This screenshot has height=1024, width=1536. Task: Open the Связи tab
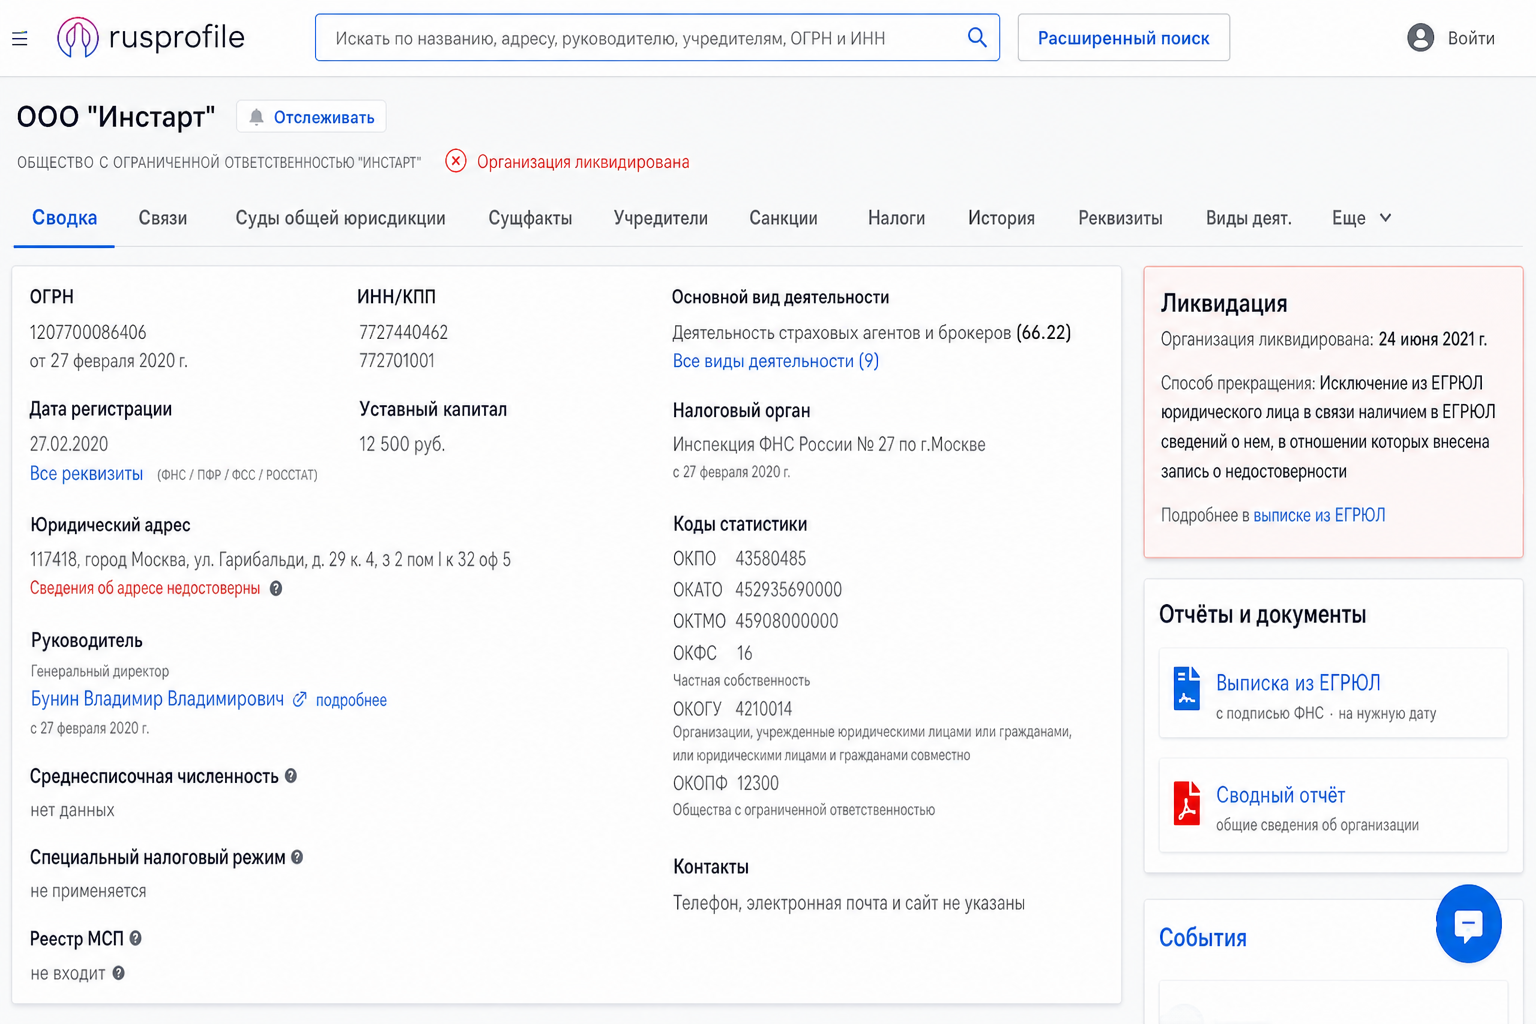[x=163, y=218]
